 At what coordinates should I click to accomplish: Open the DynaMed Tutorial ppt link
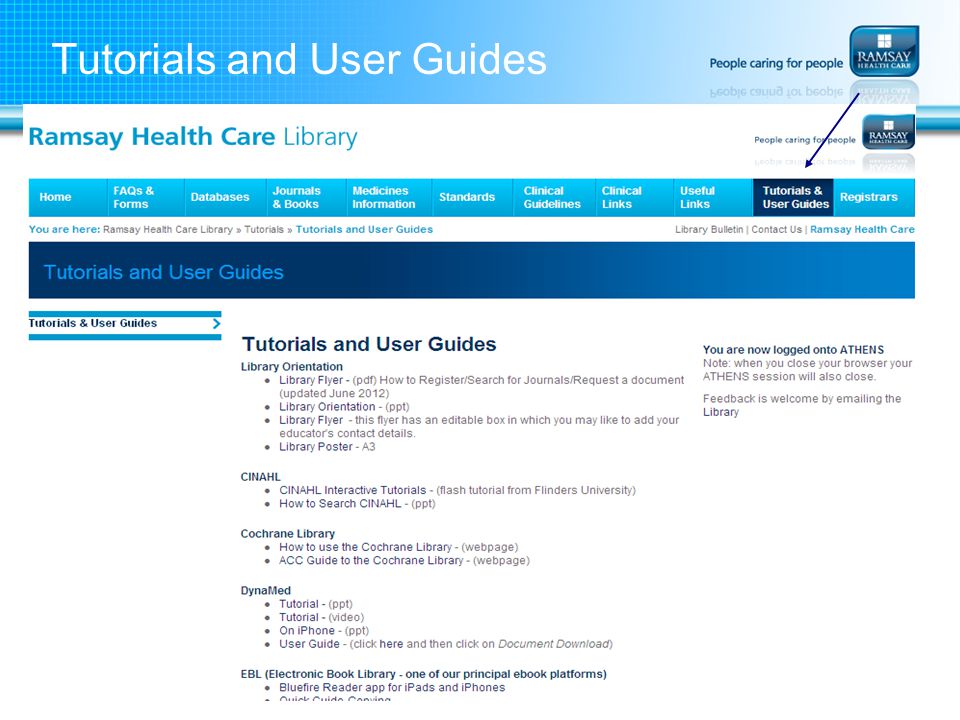click(x=299, y=604)
